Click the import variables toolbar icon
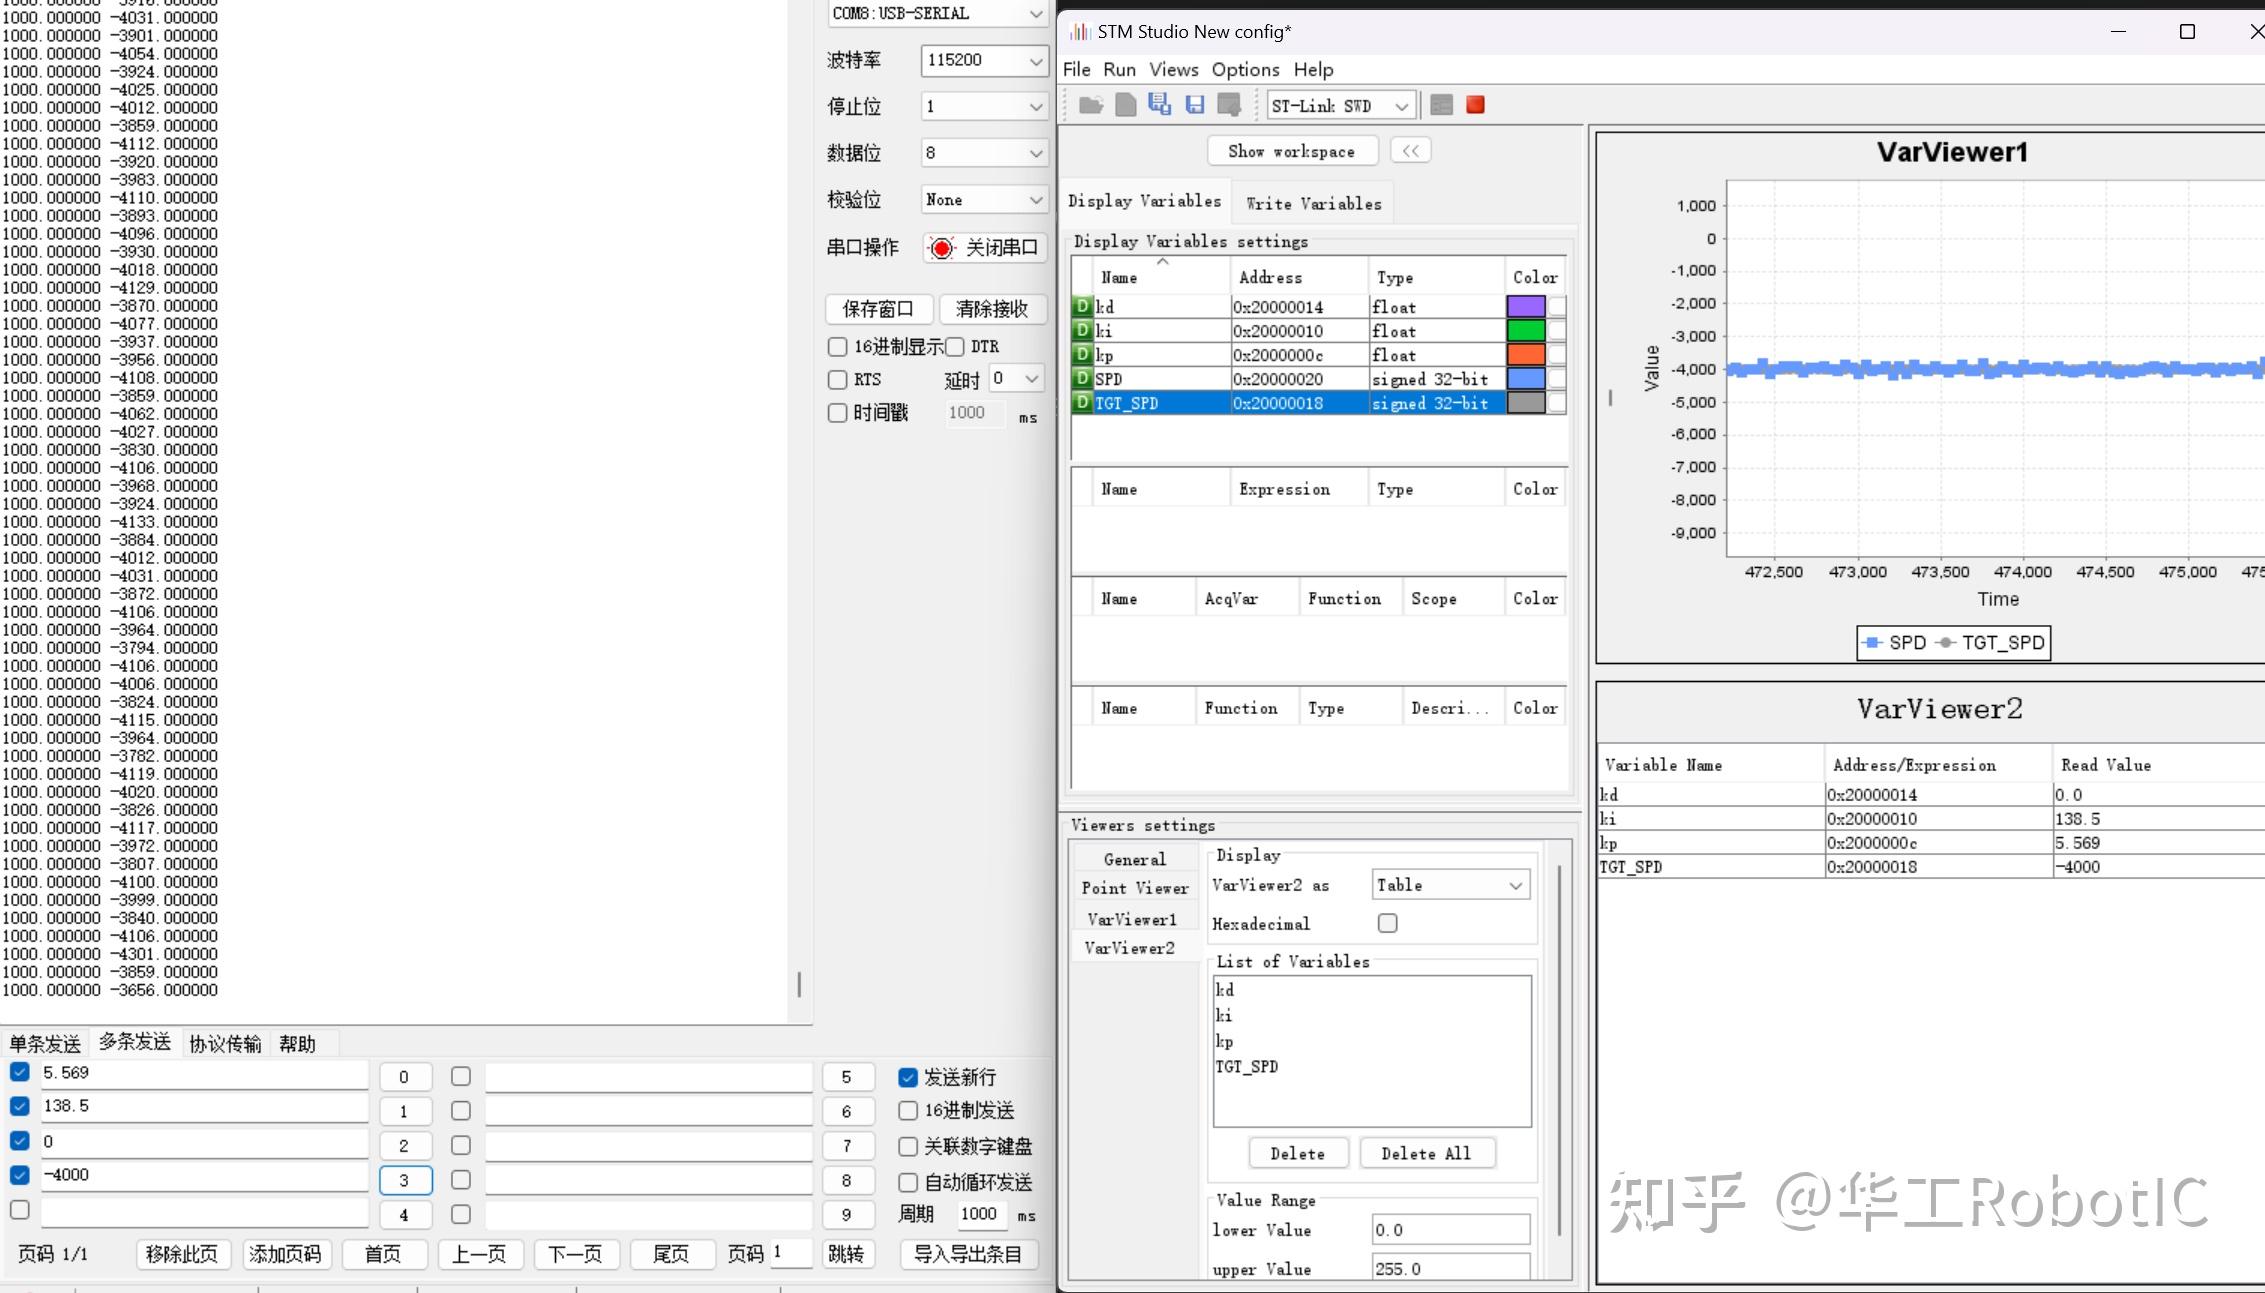 click(1229, 105)
